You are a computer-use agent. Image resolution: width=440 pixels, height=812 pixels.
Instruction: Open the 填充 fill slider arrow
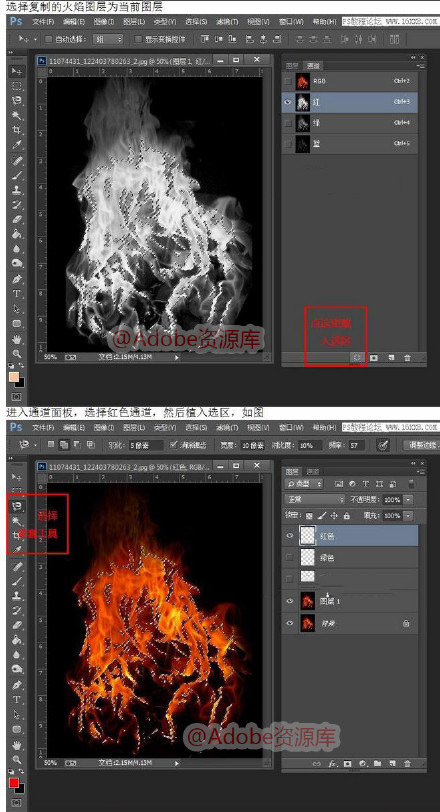[409, 516]
